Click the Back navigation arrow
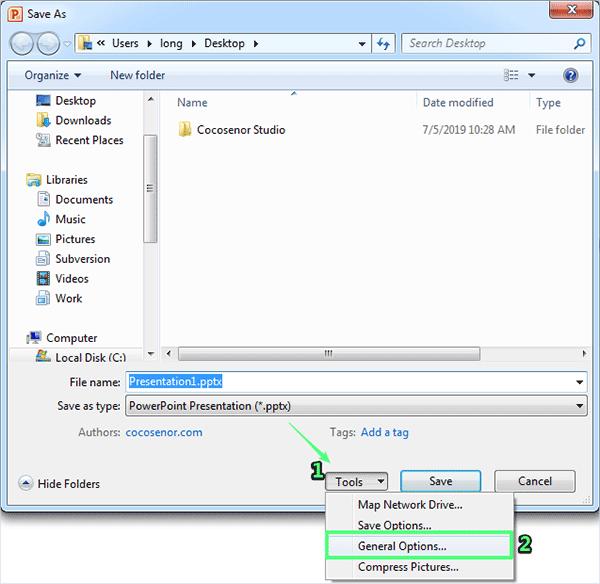Image resolution: width=600 pixels, height=584 pixels. click(x=22, y=43)
